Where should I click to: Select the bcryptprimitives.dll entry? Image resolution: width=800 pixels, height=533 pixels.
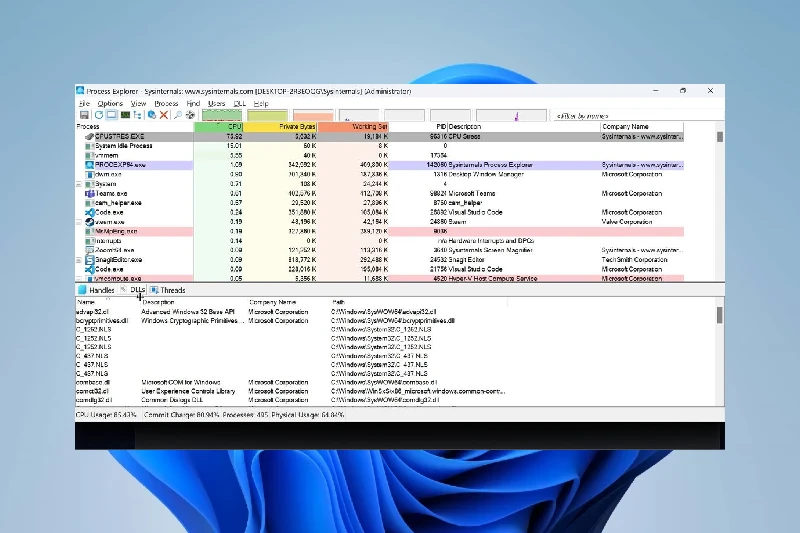[x=291, y=321]
